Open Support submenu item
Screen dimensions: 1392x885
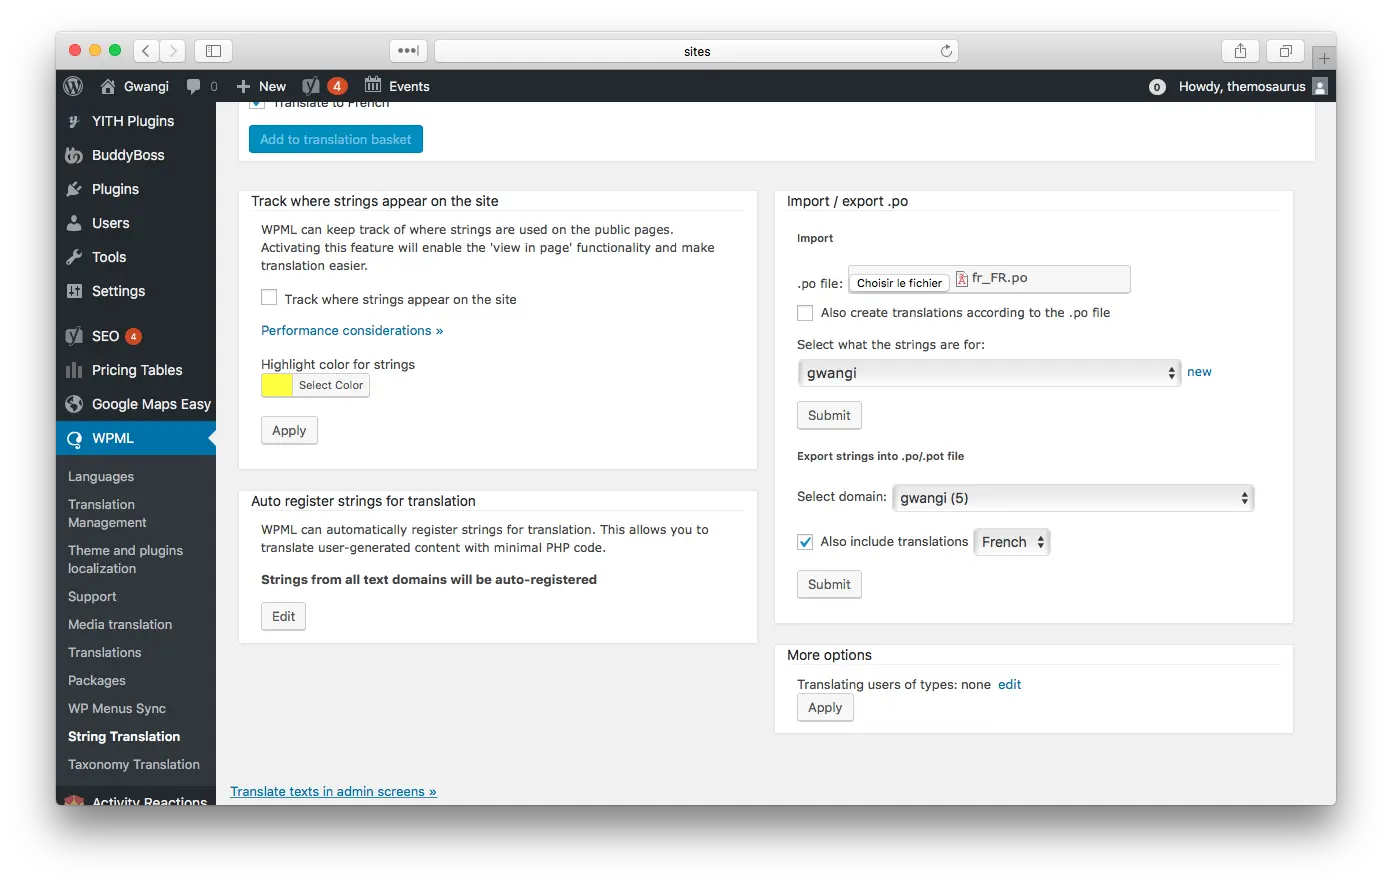coord(92,596)
